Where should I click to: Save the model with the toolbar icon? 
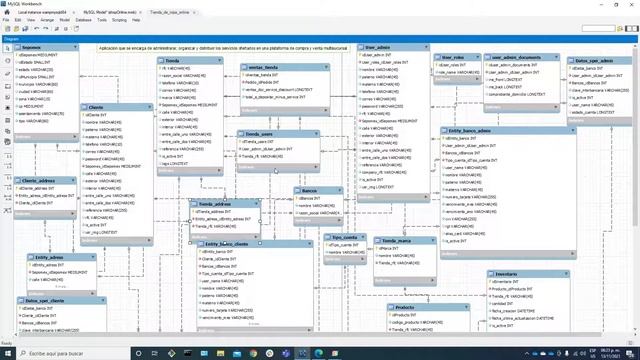click(25, 29)
